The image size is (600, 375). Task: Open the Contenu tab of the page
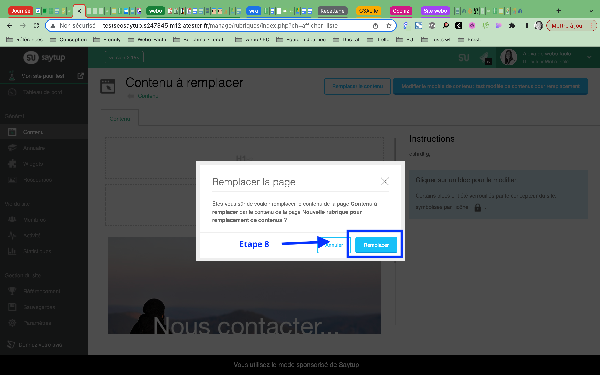coord(120,119)
